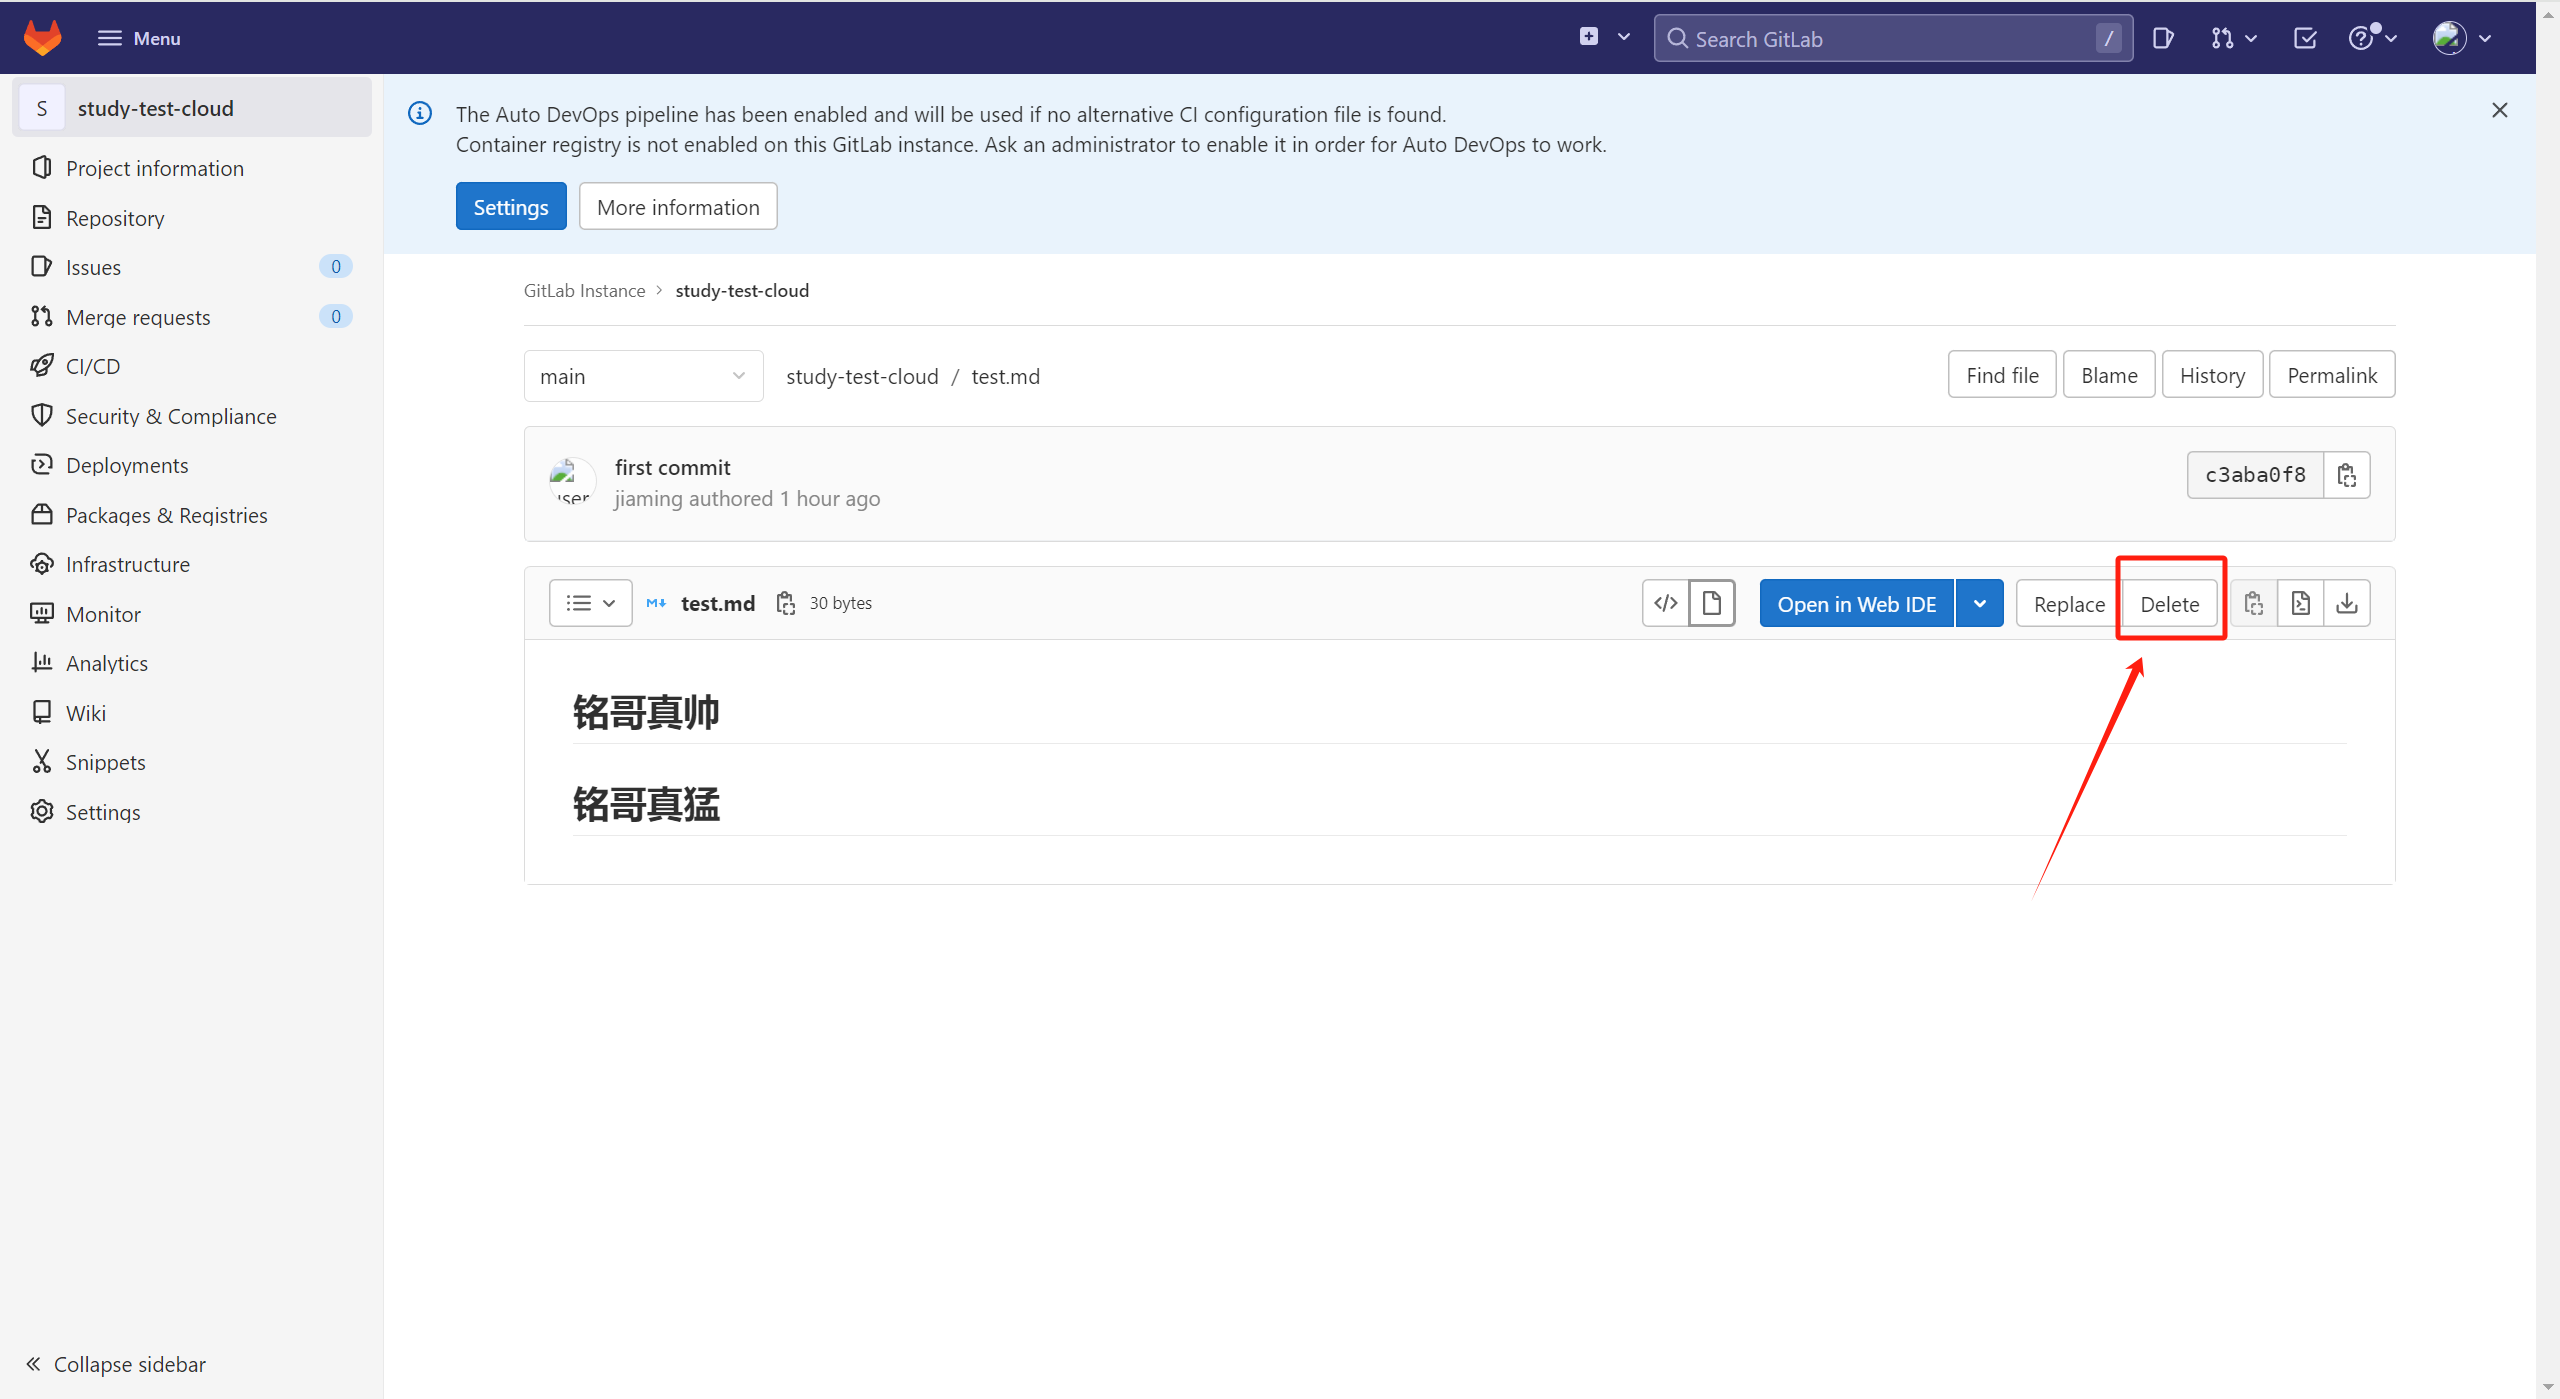Screen dimensions: 2560x1399
Task: Click the GitLab fox logo
Action: (42, 38)
